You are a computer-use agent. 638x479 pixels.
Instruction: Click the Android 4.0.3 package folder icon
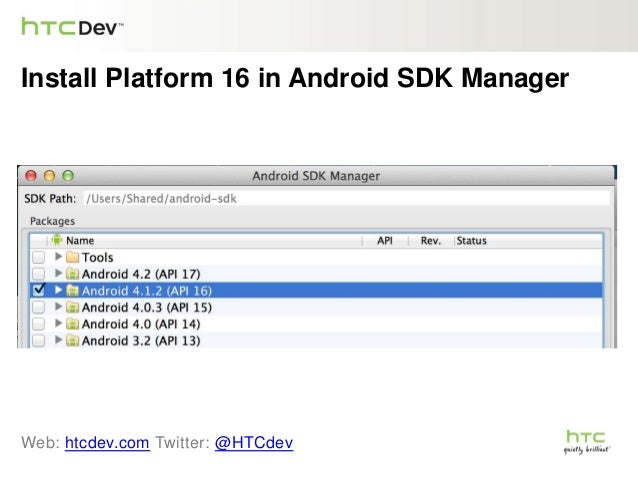[72, 307]
